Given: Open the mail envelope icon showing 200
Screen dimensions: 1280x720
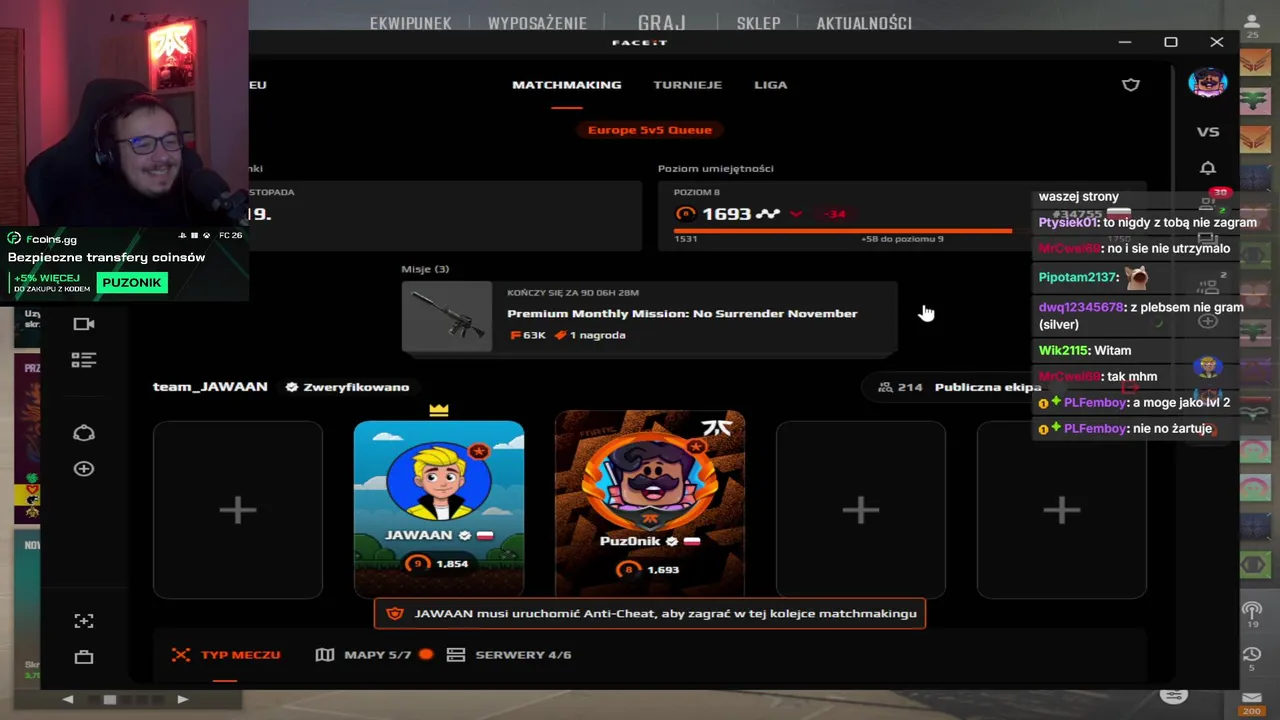Looking at the screenshot, I should tap(1252, 702).
